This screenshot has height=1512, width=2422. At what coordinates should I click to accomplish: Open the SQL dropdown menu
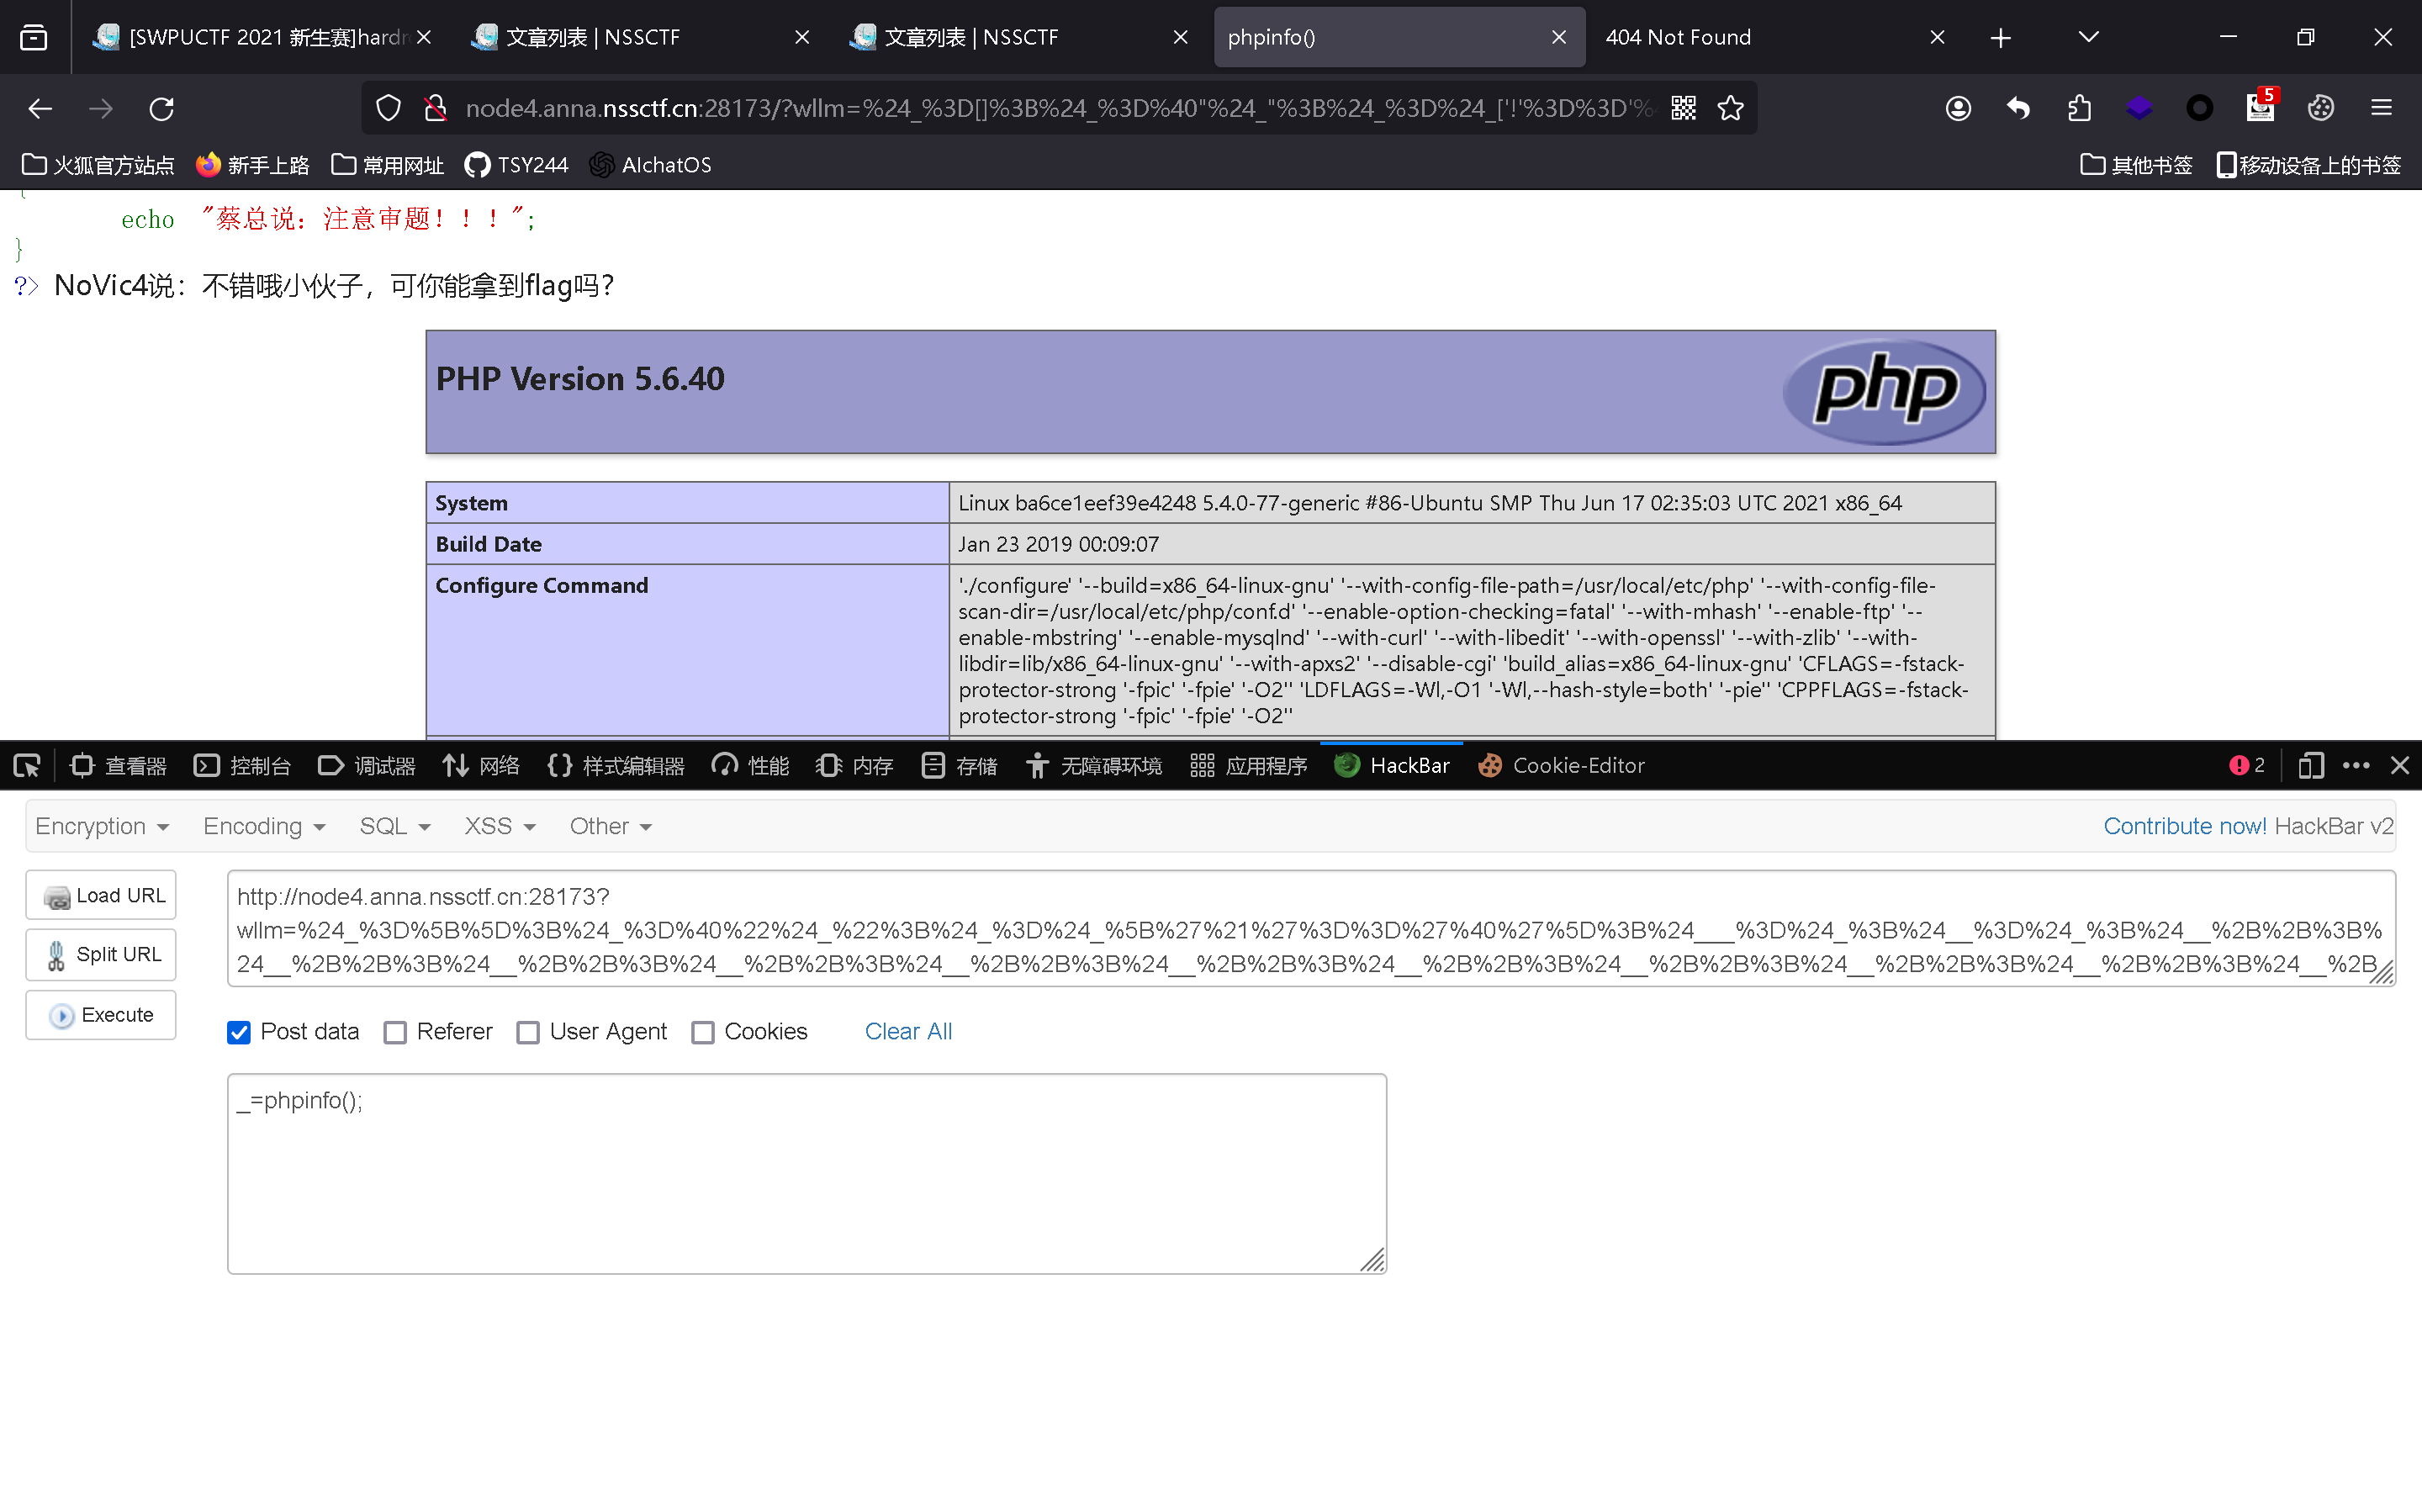coord(395,826)
